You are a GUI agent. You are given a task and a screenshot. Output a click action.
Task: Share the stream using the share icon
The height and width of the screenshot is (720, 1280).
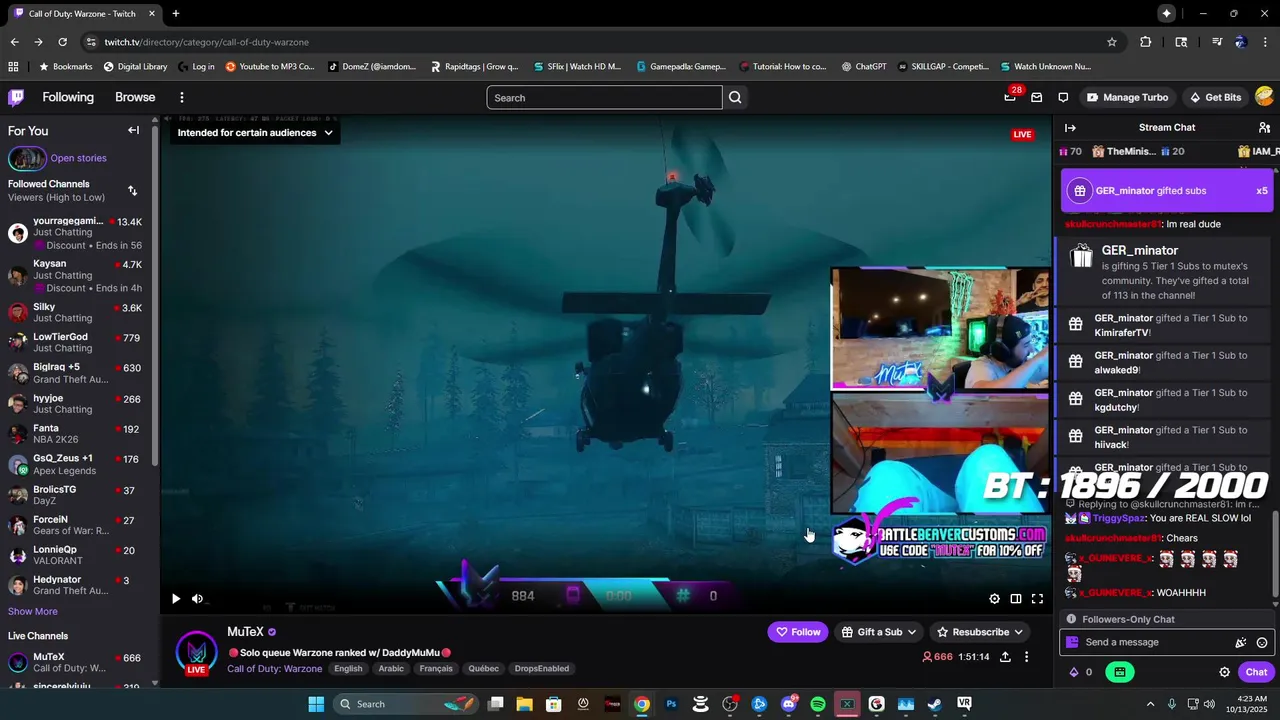[x=1005, y=657]
